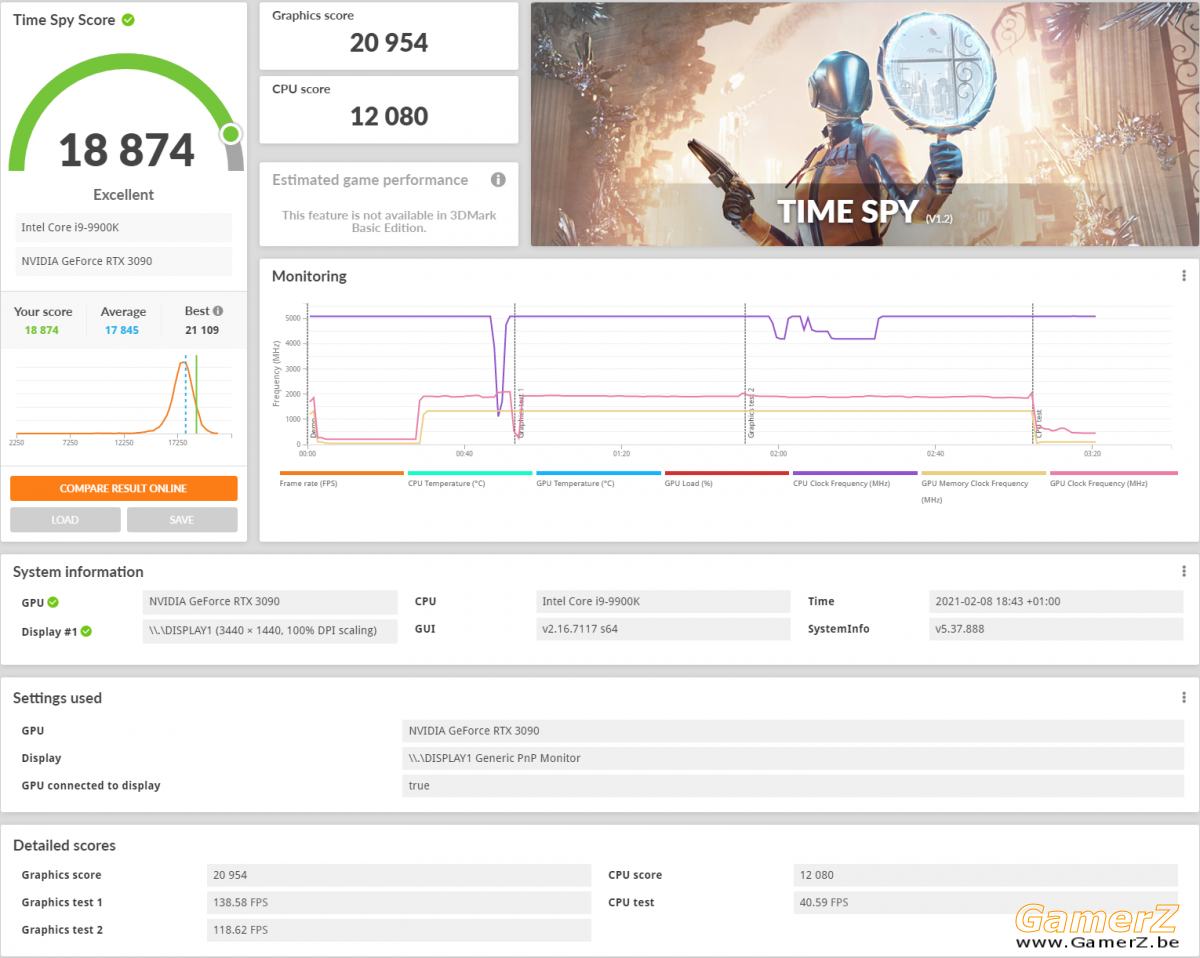
Task: Toggle the CPU Clock Frequency legend series
Action: (x=855, y=481)
